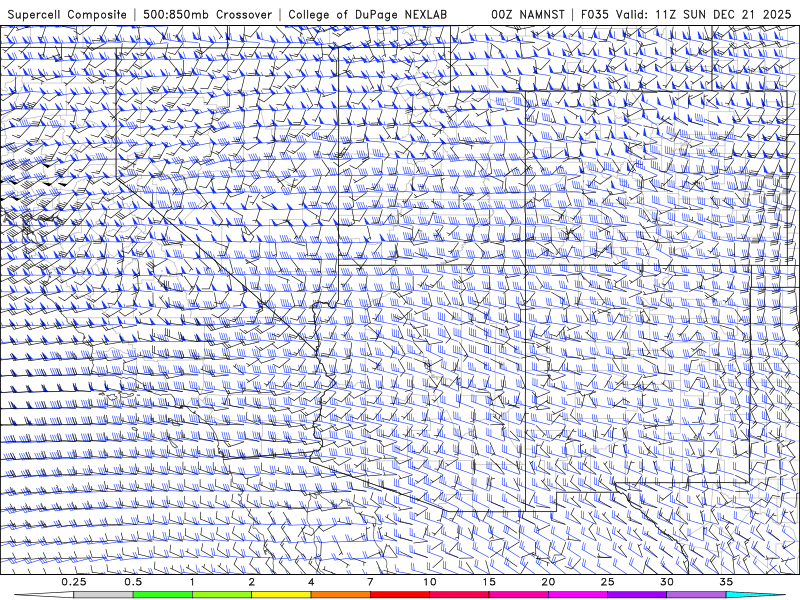Viewport: 800px width, 600px height.
Task: Select the lime yellow-green color bar segment
Action: [222, 595]
